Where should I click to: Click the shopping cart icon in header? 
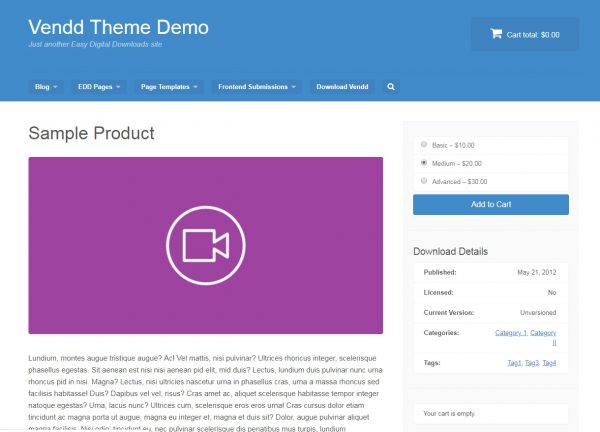[496, 34]
